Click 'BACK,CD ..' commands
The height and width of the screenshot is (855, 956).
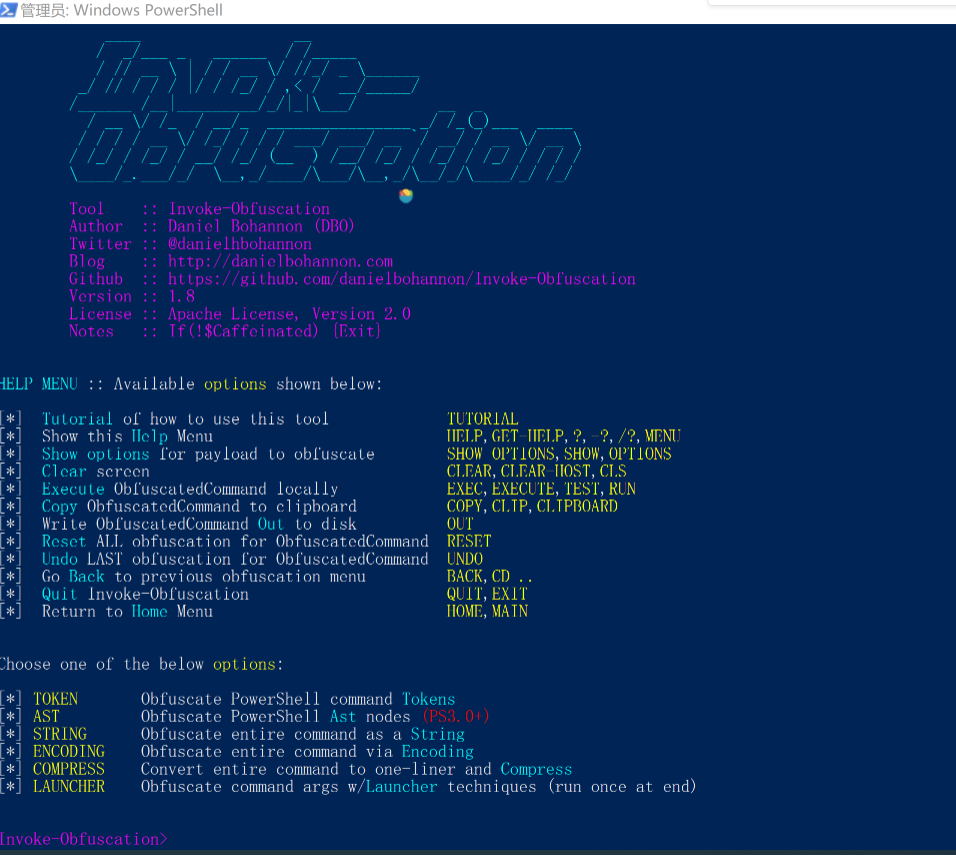click(490, 577)
